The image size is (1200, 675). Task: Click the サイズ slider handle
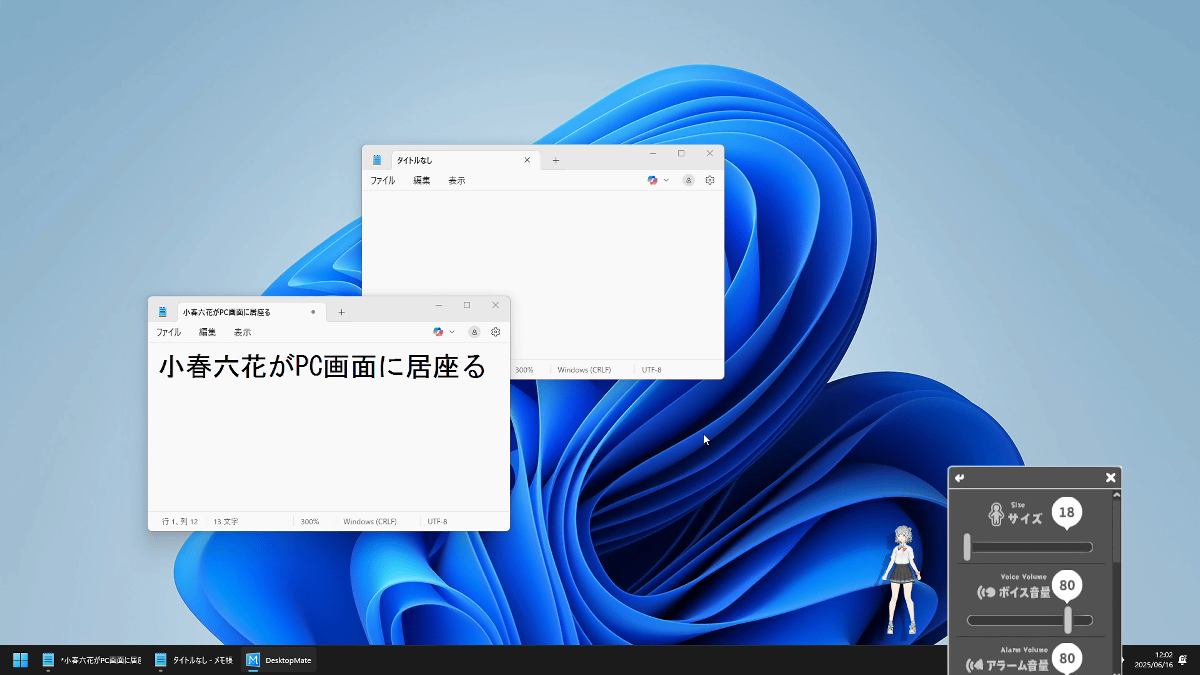(967, 547)
